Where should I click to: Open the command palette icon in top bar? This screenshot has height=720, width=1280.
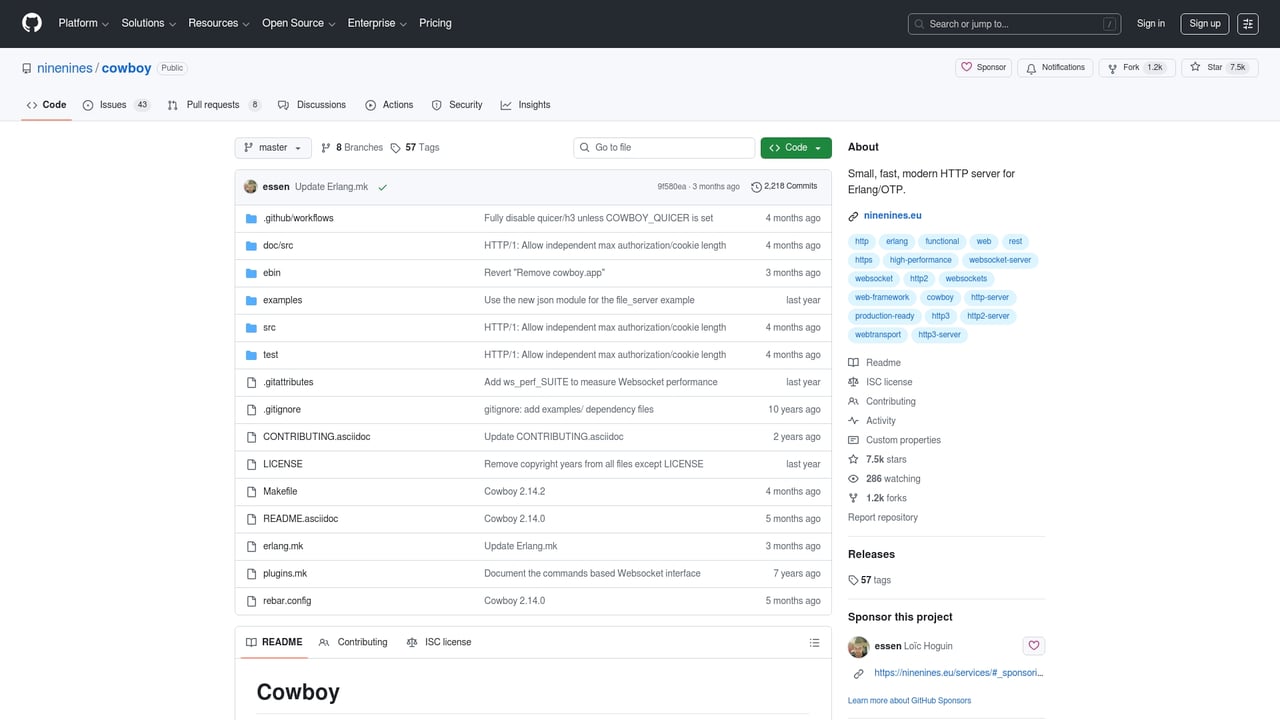coord(1248,23)
